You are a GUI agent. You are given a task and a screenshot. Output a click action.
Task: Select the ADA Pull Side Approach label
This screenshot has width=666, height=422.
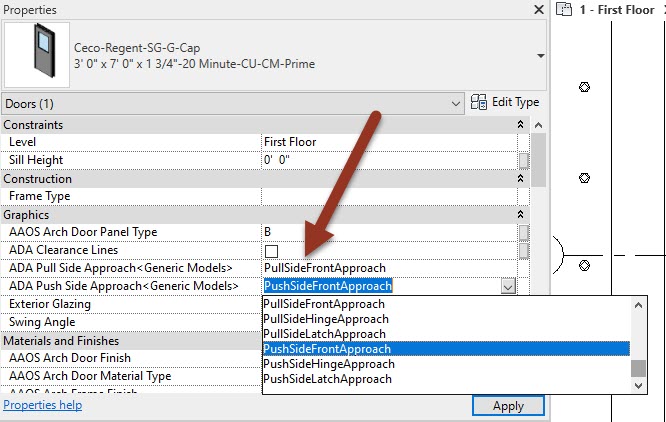[121, 268]
